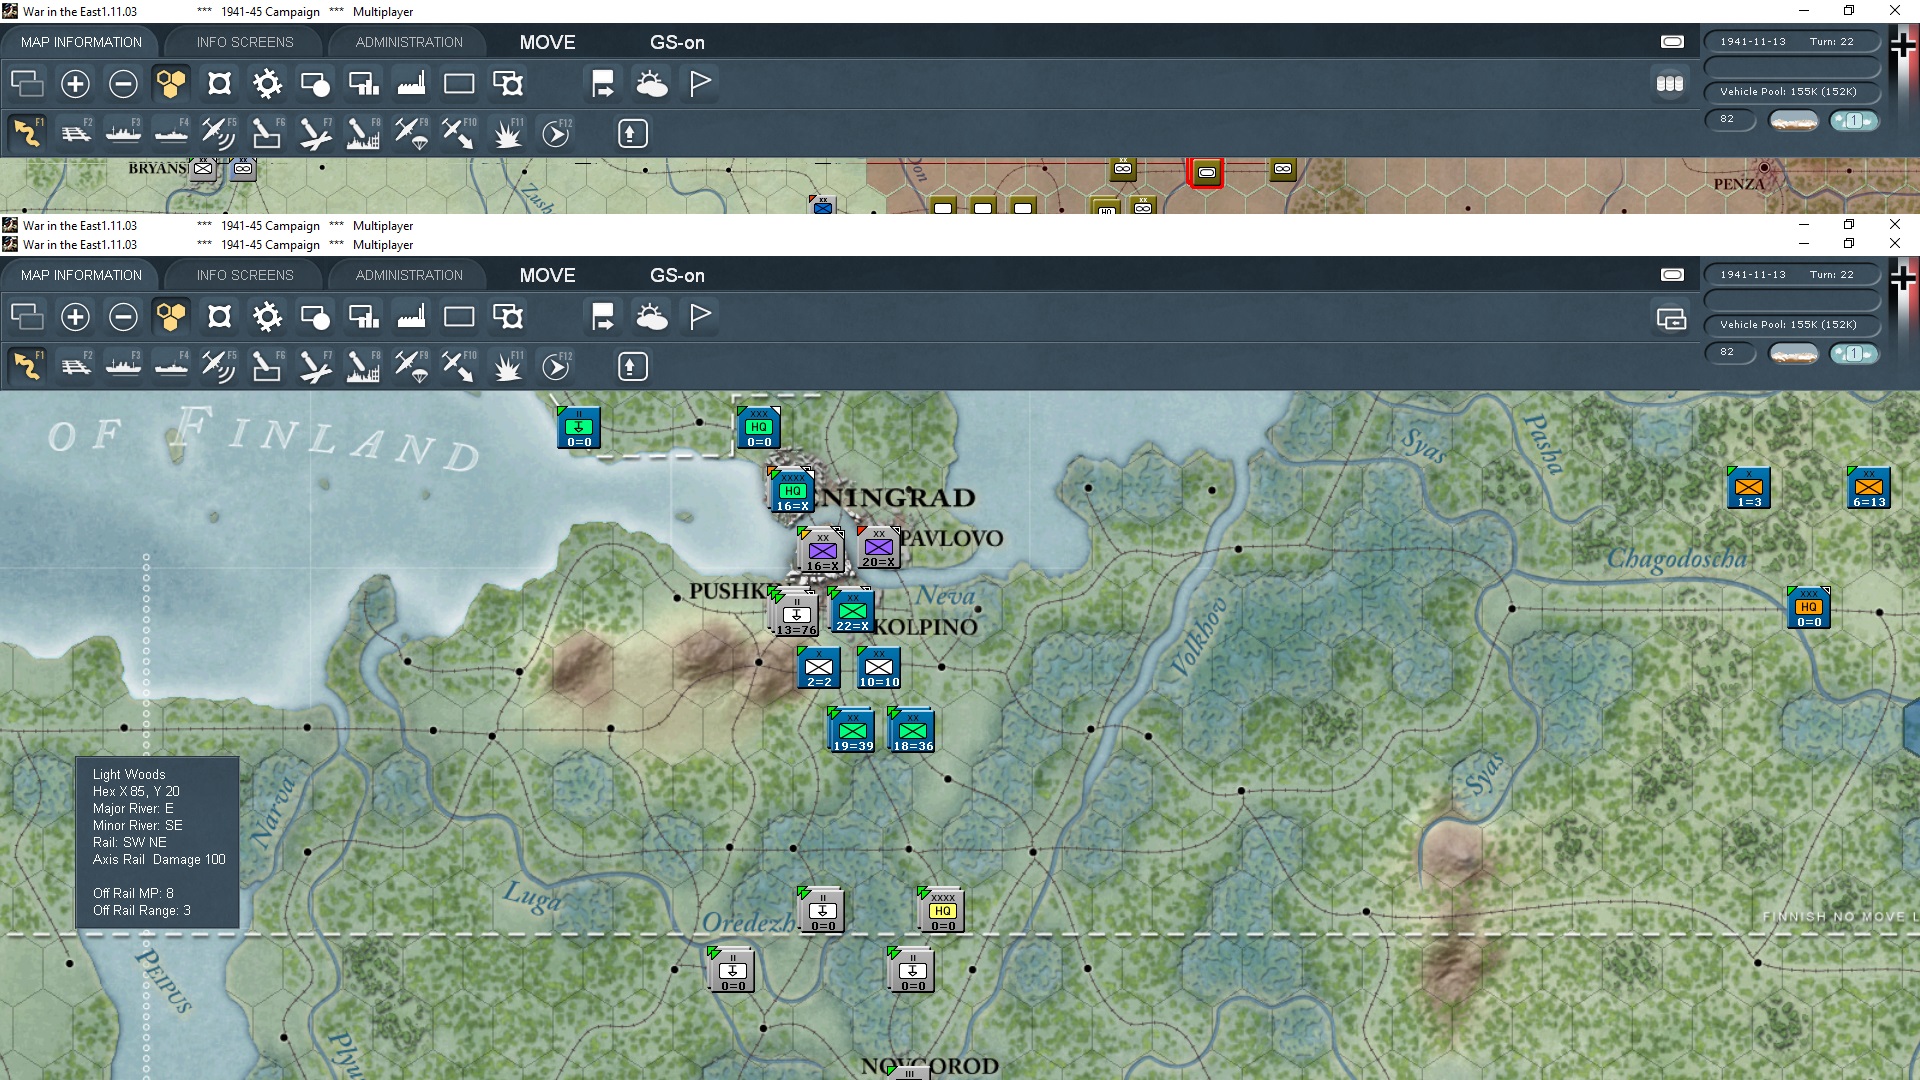1920x1080 pixels.
Task: Click MOVE mode label in lower window
Action: coord(547,275)
